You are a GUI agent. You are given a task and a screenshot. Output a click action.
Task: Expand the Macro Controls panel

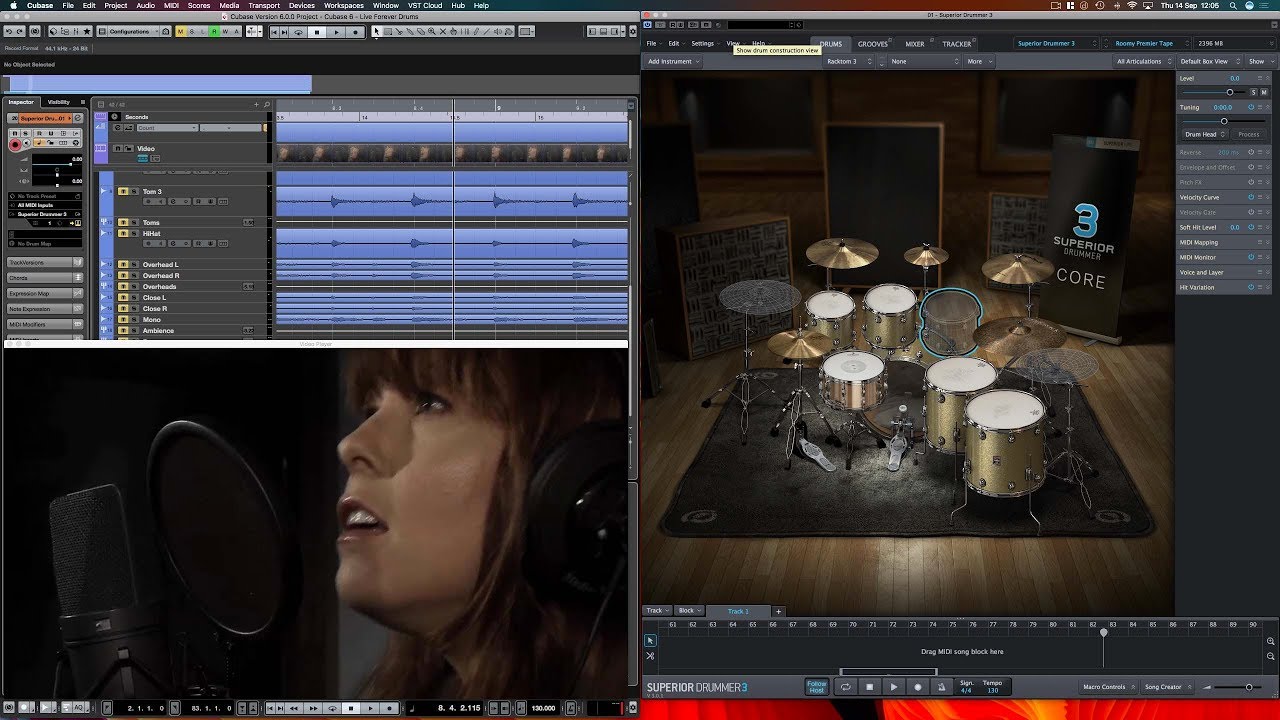pos(1108,687)
